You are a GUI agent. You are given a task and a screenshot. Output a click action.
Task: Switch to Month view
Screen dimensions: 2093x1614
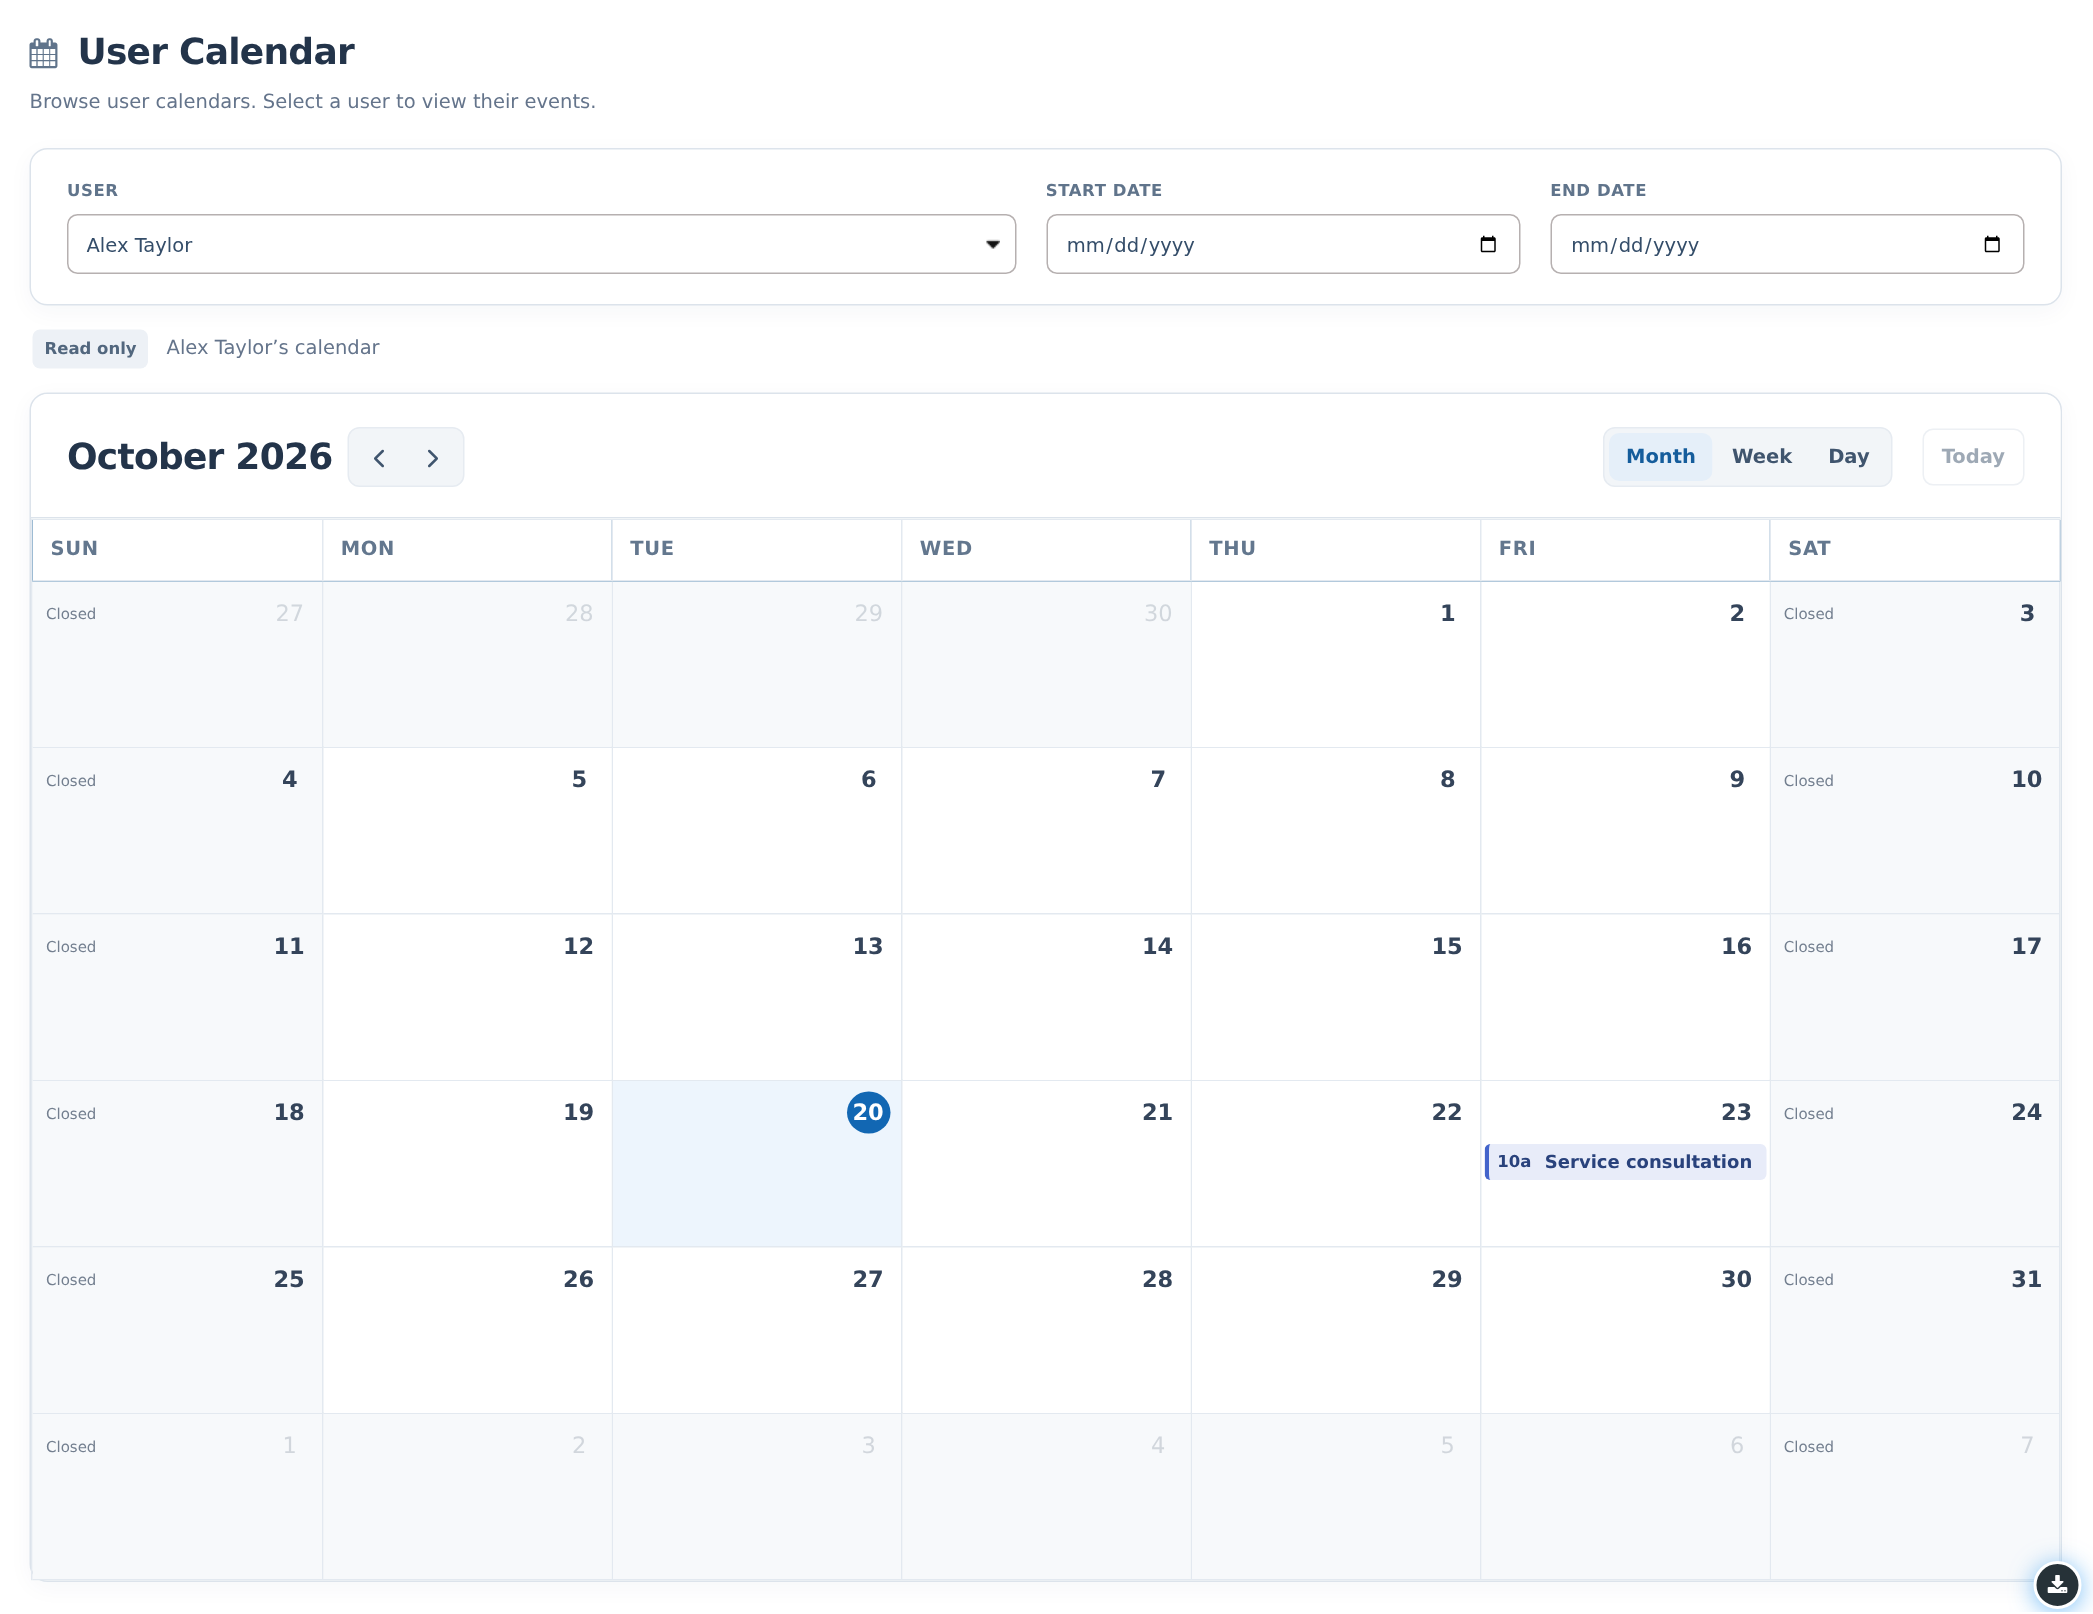(x=1660, y=456)
